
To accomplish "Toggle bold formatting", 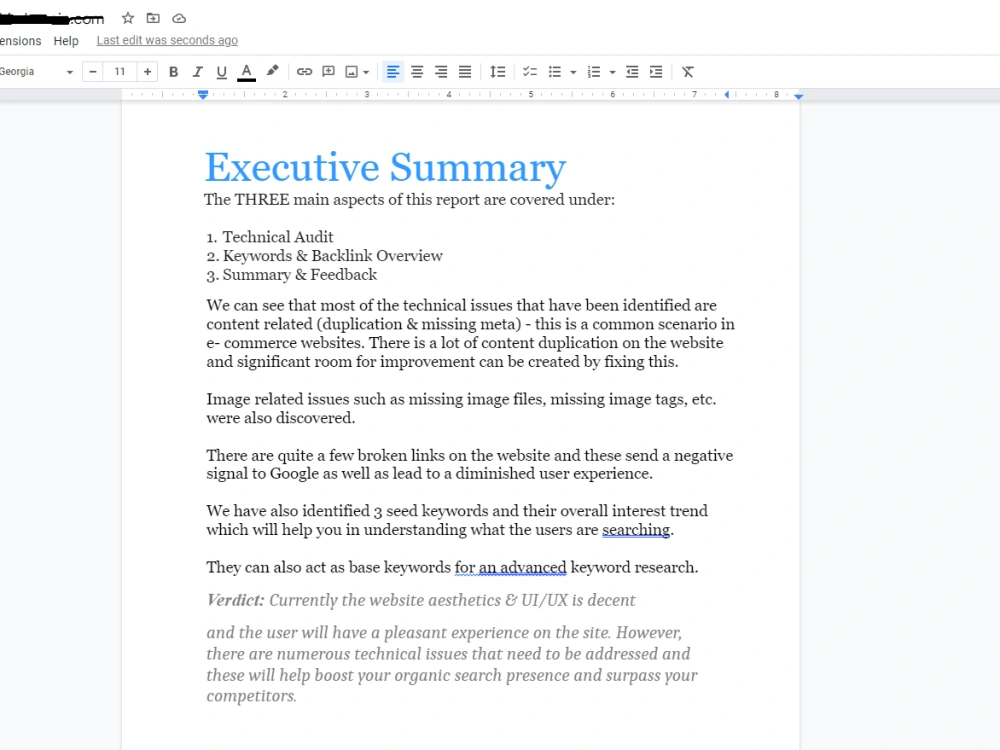I will (x=173, y=72).
